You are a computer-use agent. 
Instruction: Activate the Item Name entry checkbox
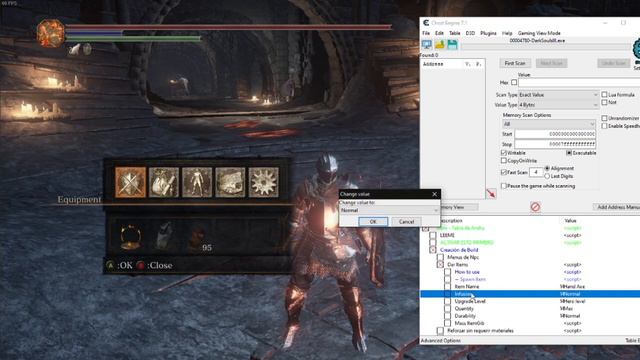(448, 287)
